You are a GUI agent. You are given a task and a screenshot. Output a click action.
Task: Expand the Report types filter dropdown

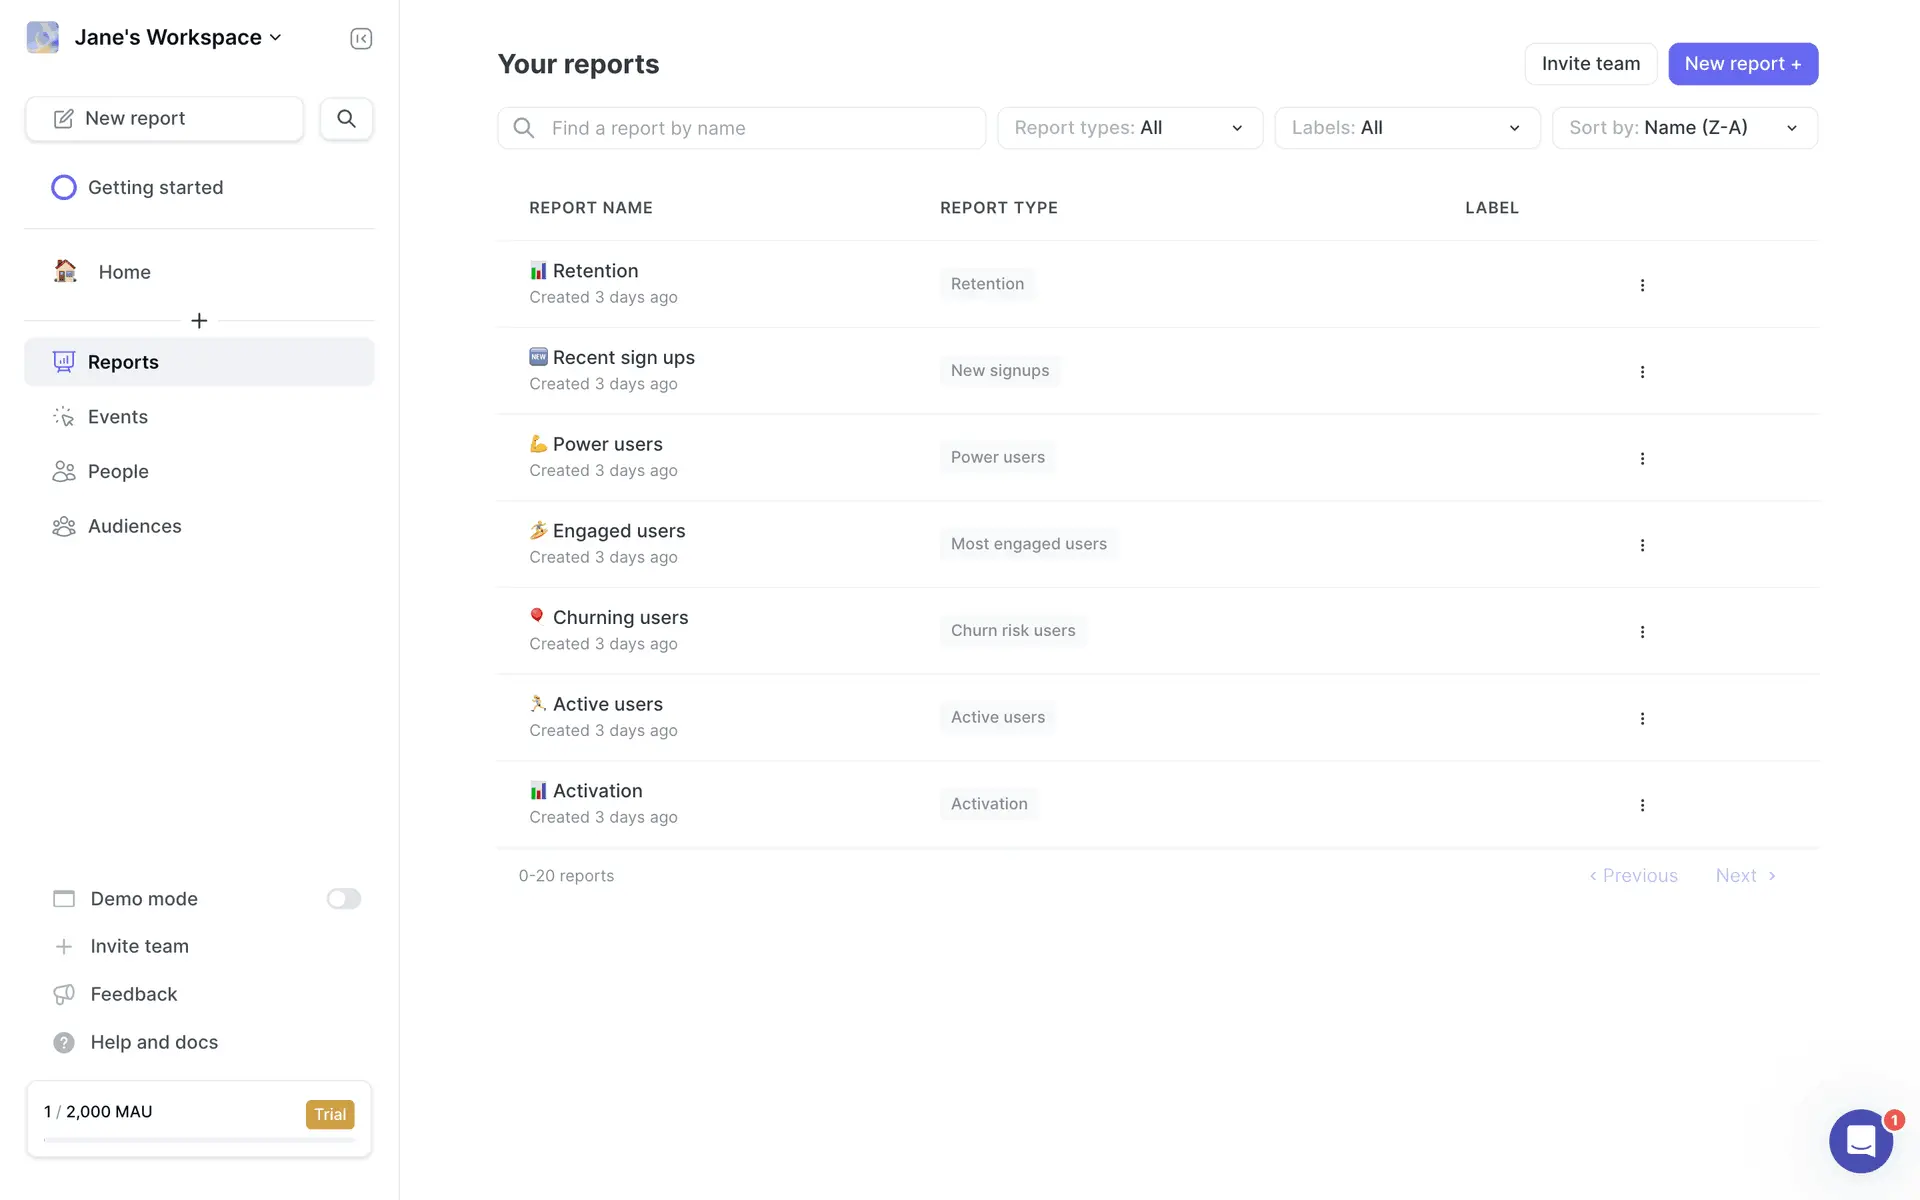click(1129, 128)
